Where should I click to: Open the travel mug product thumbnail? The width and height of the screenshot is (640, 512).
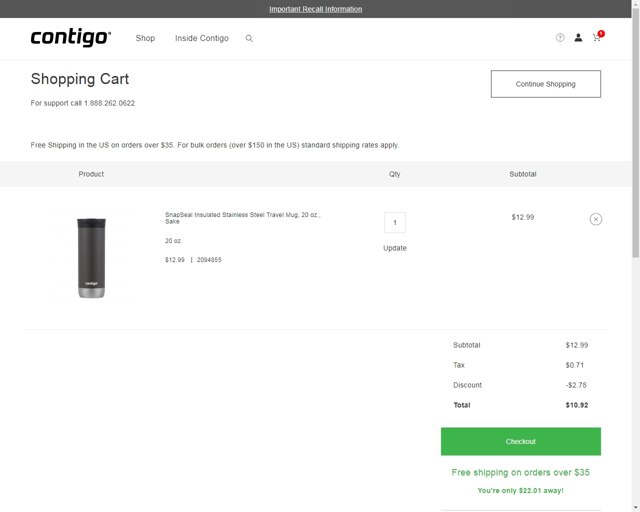[91, 258]
